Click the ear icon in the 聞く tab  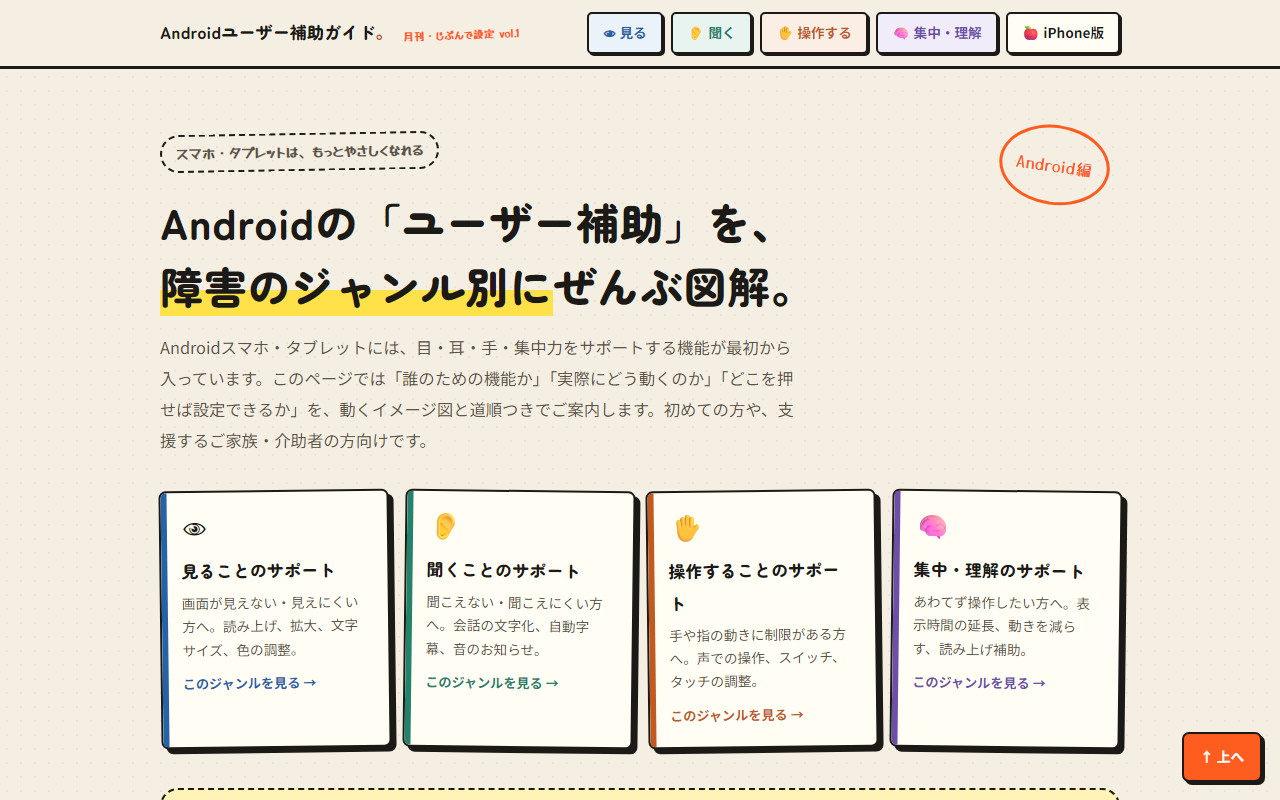tap(695, 33)
